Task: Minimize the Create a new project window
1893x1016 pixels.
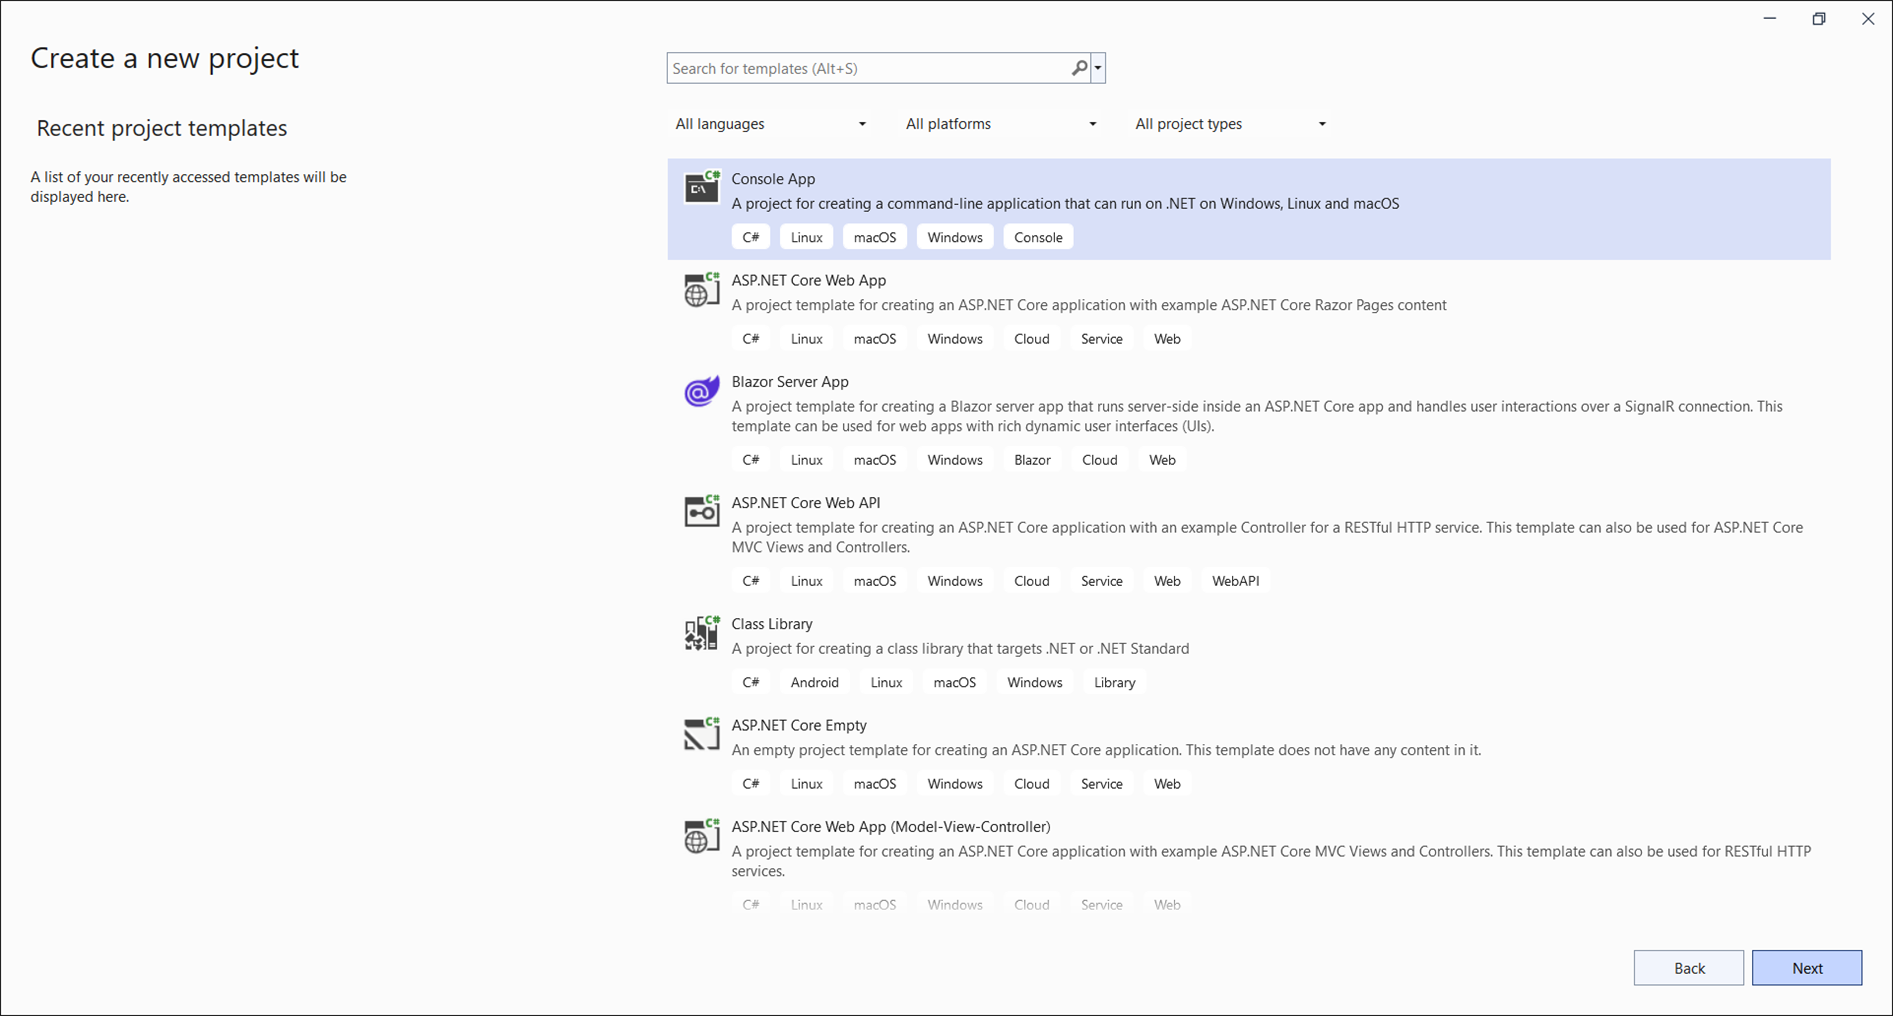Action: click(1770, 19)
